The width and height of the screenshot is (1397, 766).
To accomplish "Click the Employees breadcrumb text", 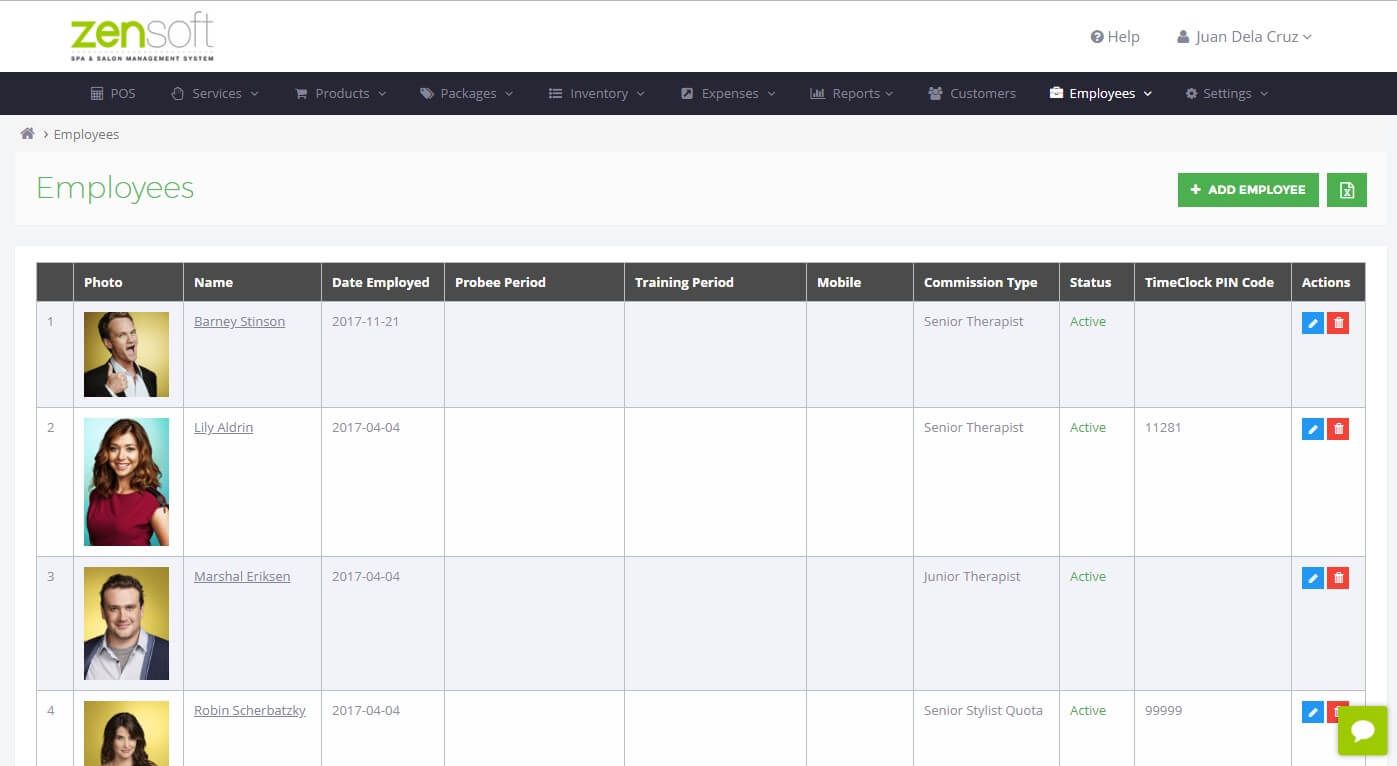I will click(x=86, y=134).
